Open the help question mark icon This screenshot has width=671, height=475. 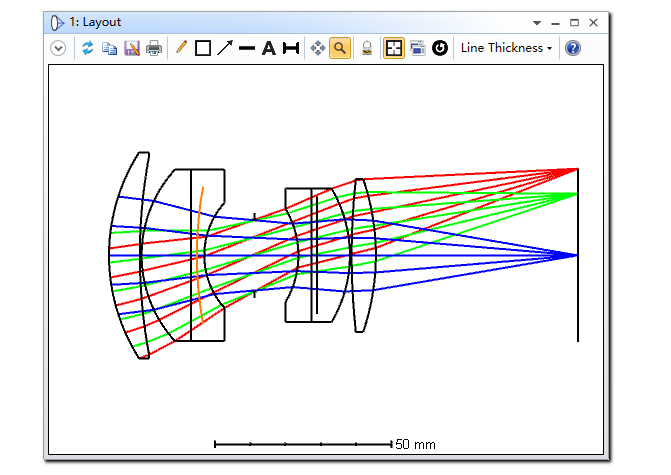573,48
